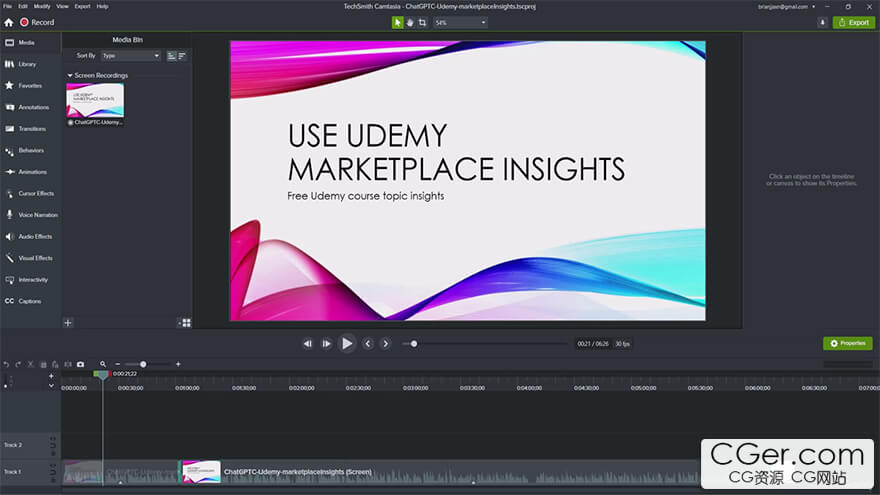The image size is (880, 495).
Task: Open the Voice Narration panel
Action: coord(30,215)
